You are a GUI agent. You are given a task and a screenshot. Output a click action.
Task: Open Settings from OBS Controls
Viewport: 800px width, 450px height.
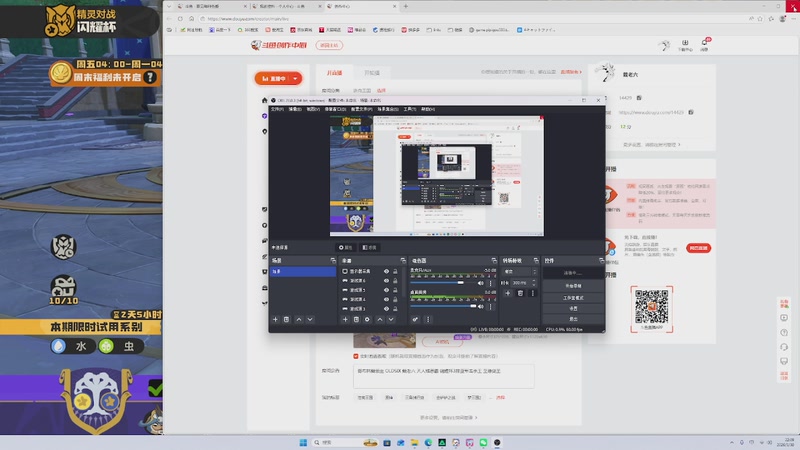(573, 309)
